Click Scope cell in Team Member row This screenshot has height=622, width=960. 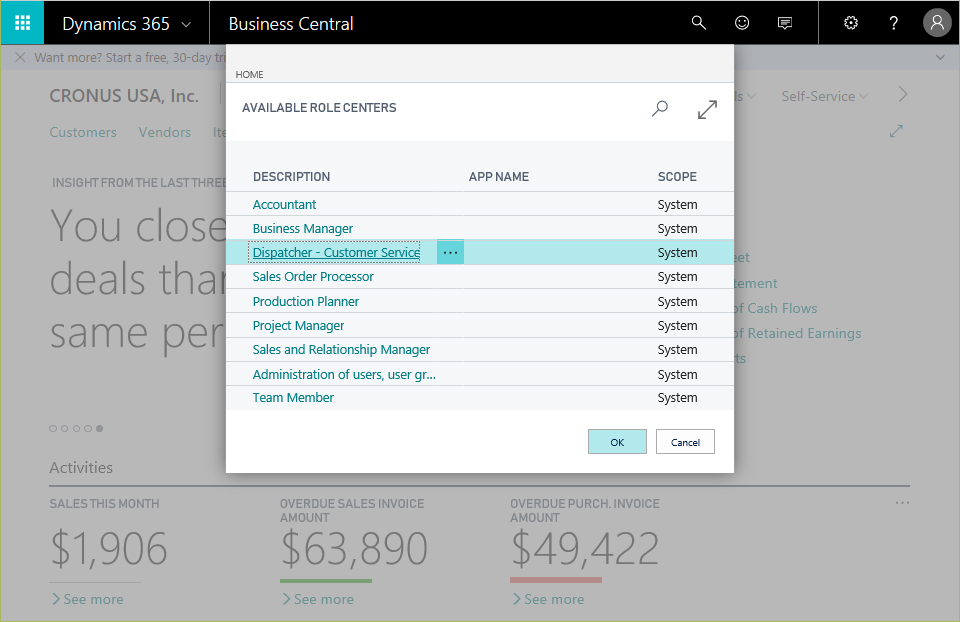[677, 398]
